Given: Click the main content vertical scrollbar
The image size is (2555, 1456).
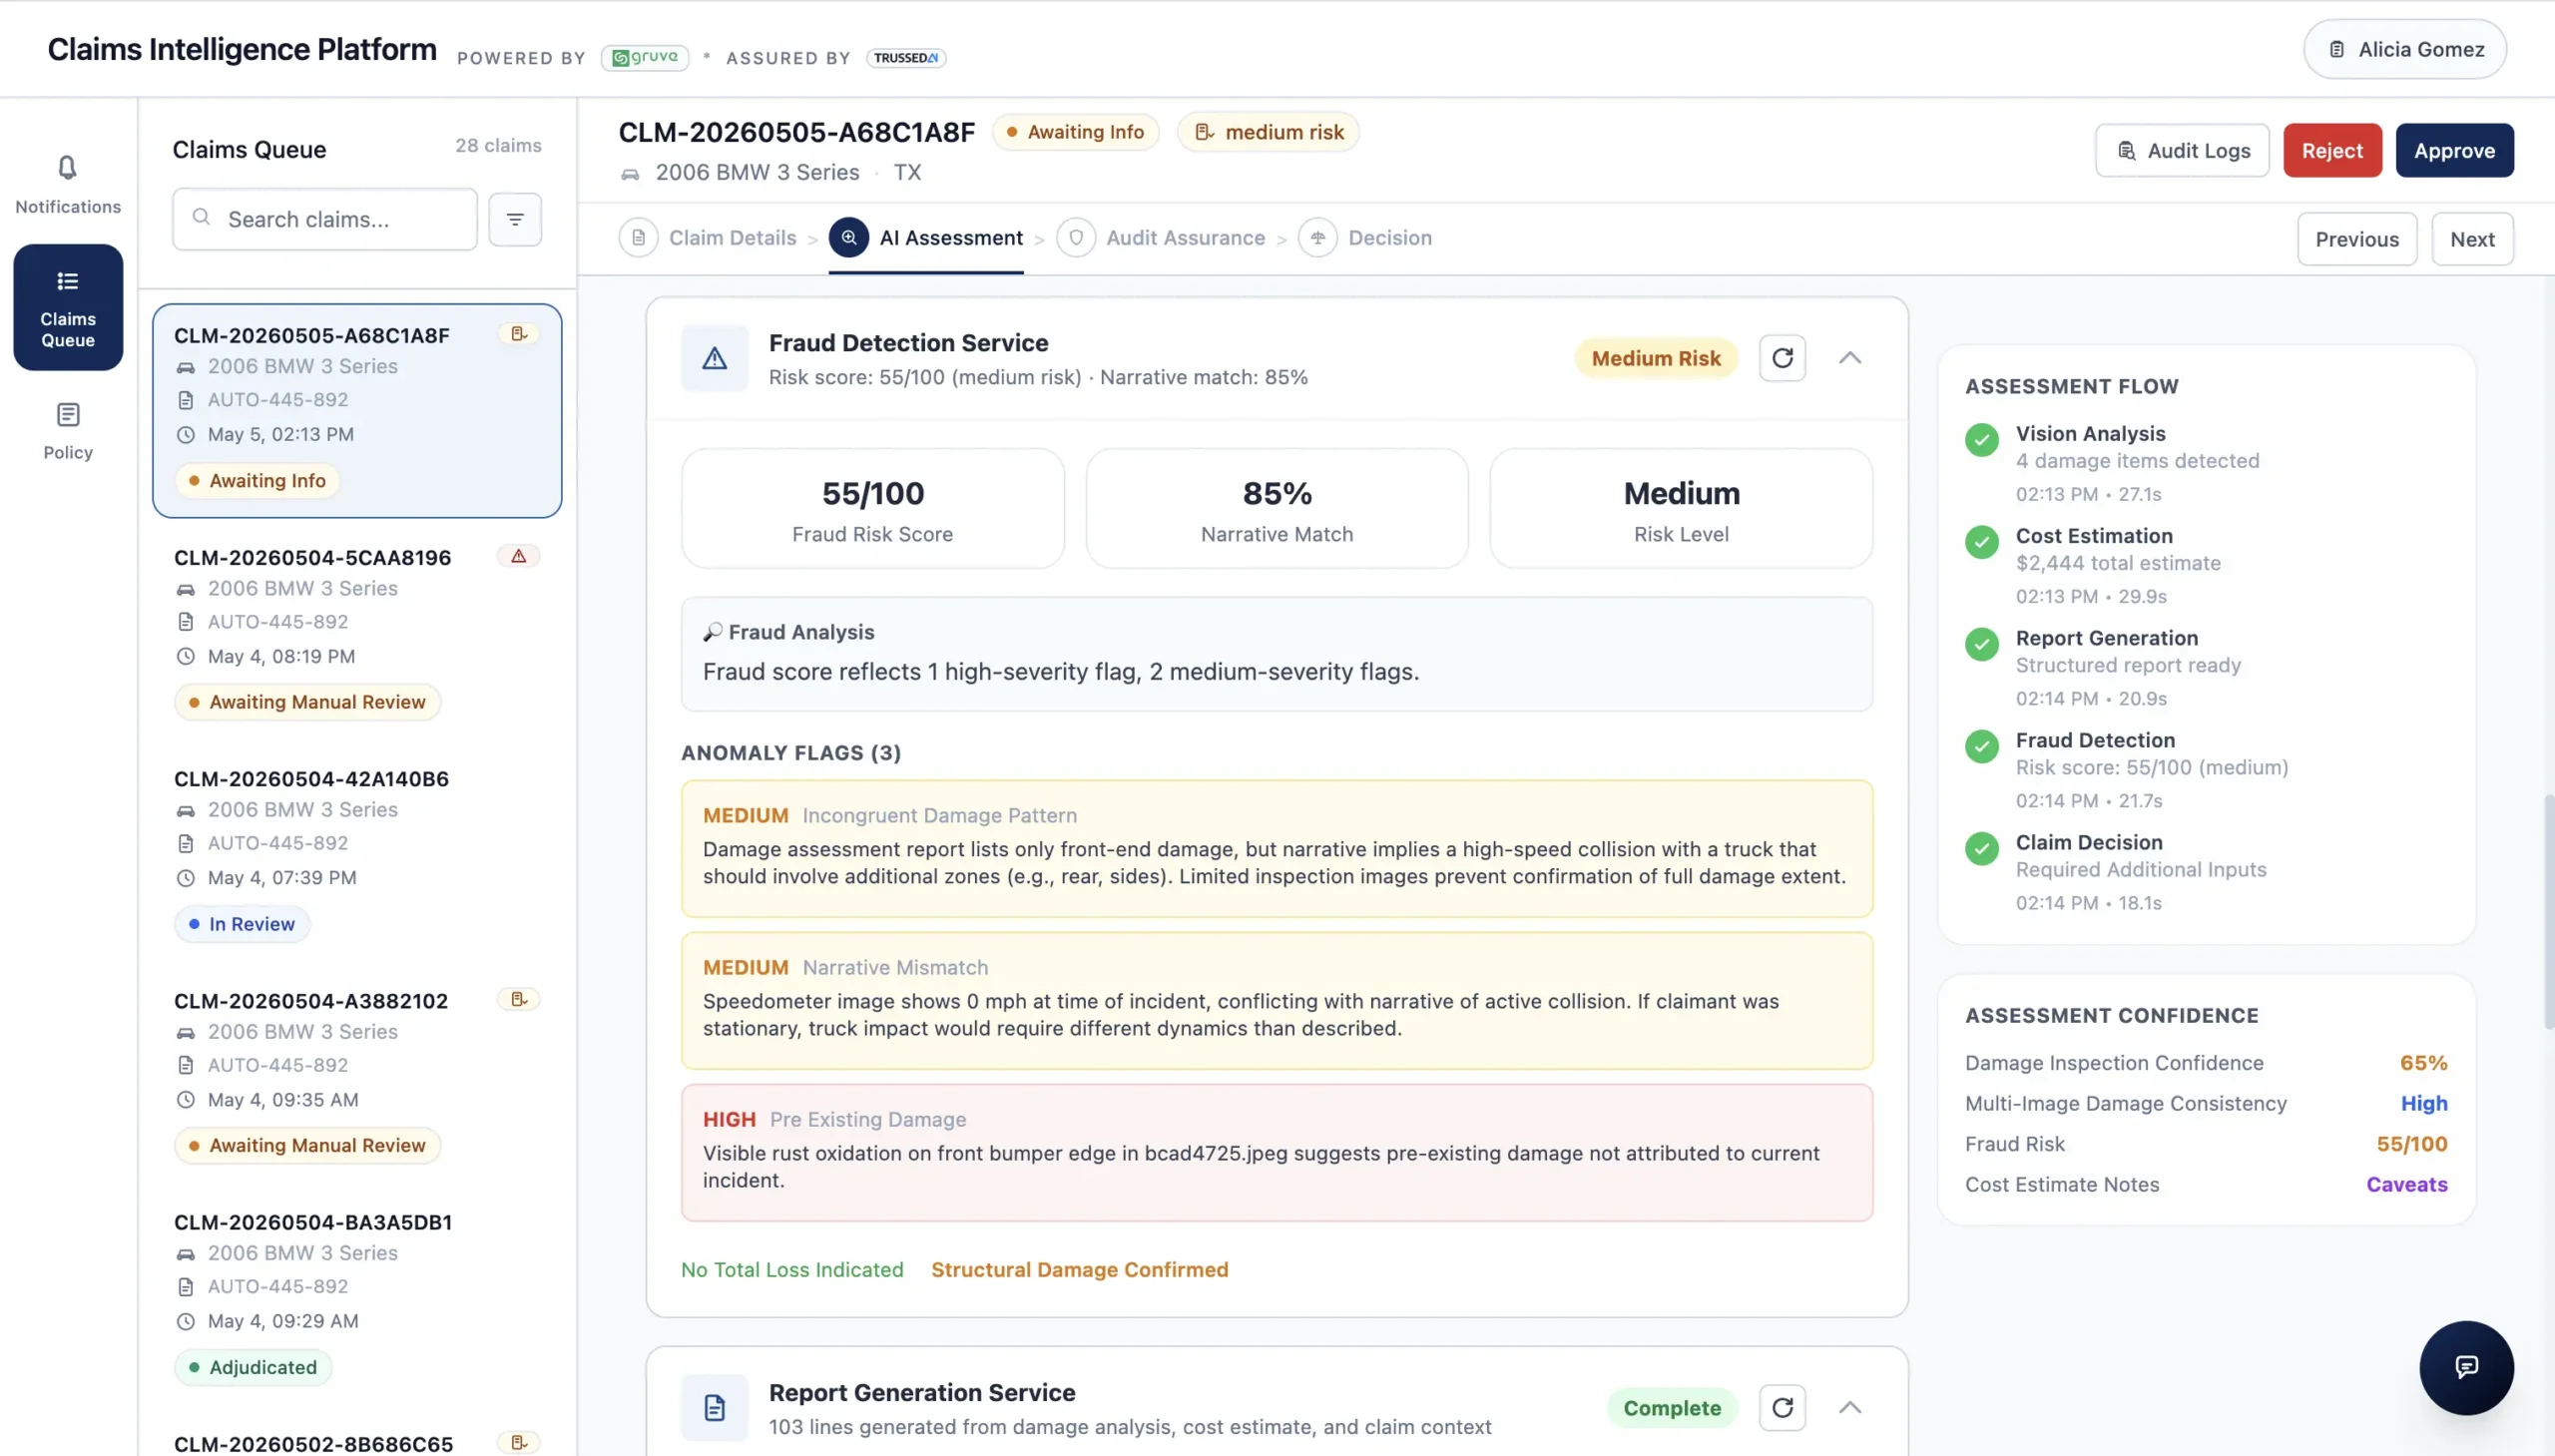Looking at the screenshot, I should pyautogui.click(x=2548, y=912).
